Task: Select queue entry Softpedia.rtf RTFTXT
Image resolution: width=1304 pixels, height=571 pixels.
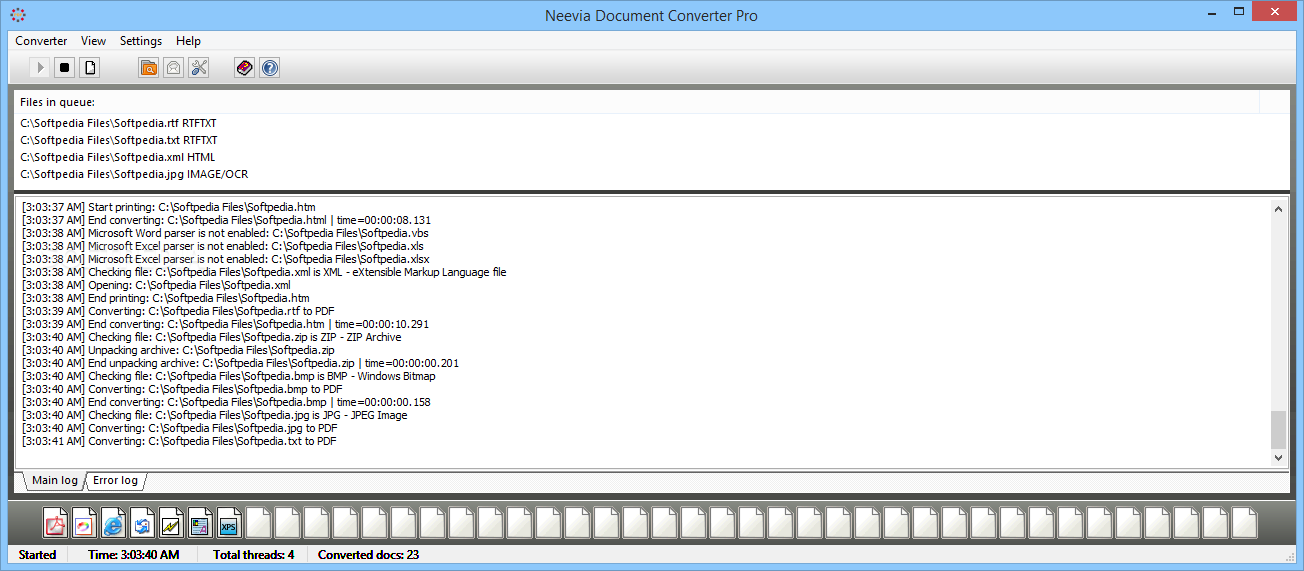Action: [x=118, y=123]
